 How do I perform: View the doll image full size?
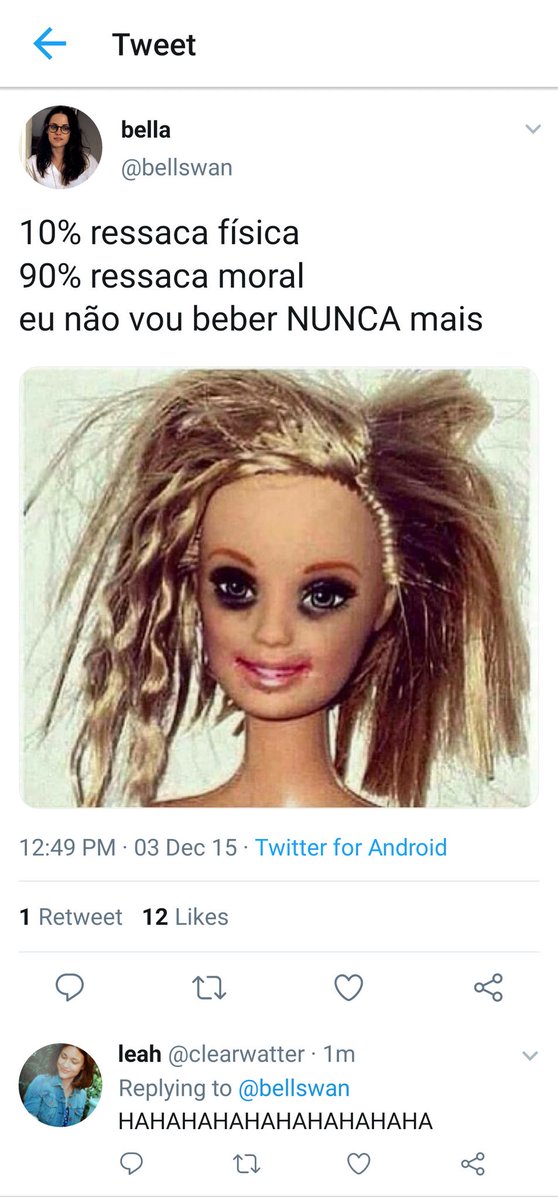(x=279, y=587)
